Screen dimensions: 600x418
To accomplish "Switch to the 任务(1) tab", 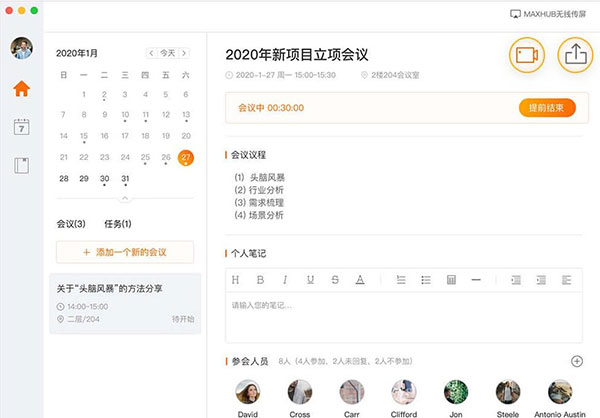I will point(118,224).
